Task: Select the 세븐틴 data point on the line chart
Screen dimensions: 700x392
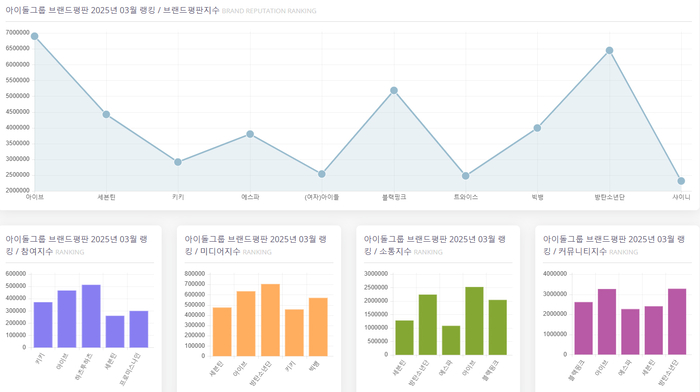Action: coord(106,114)
